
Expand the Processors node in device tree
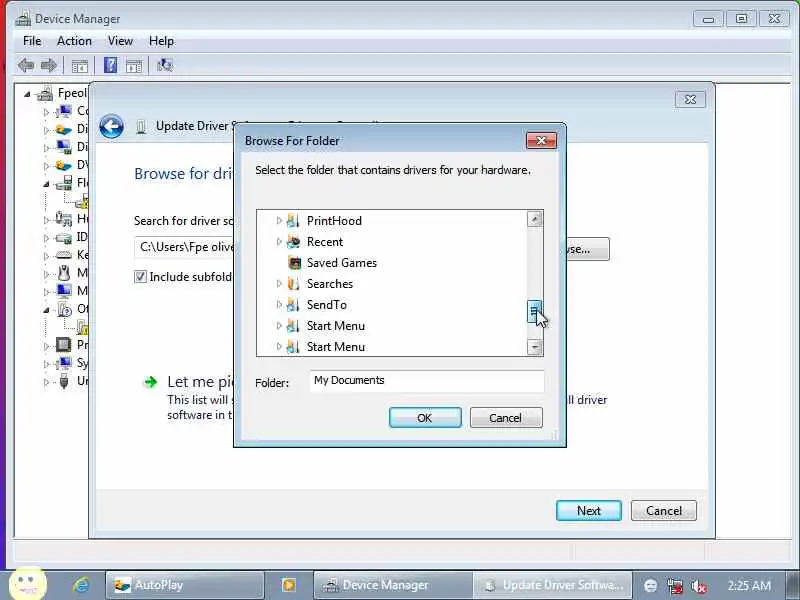click(46, 345)
